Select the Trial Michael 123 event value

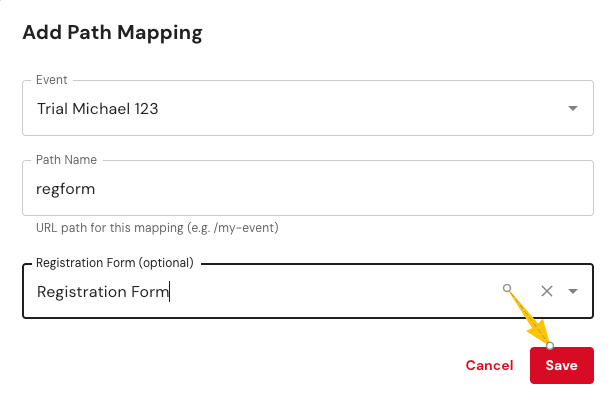[98, 108]
